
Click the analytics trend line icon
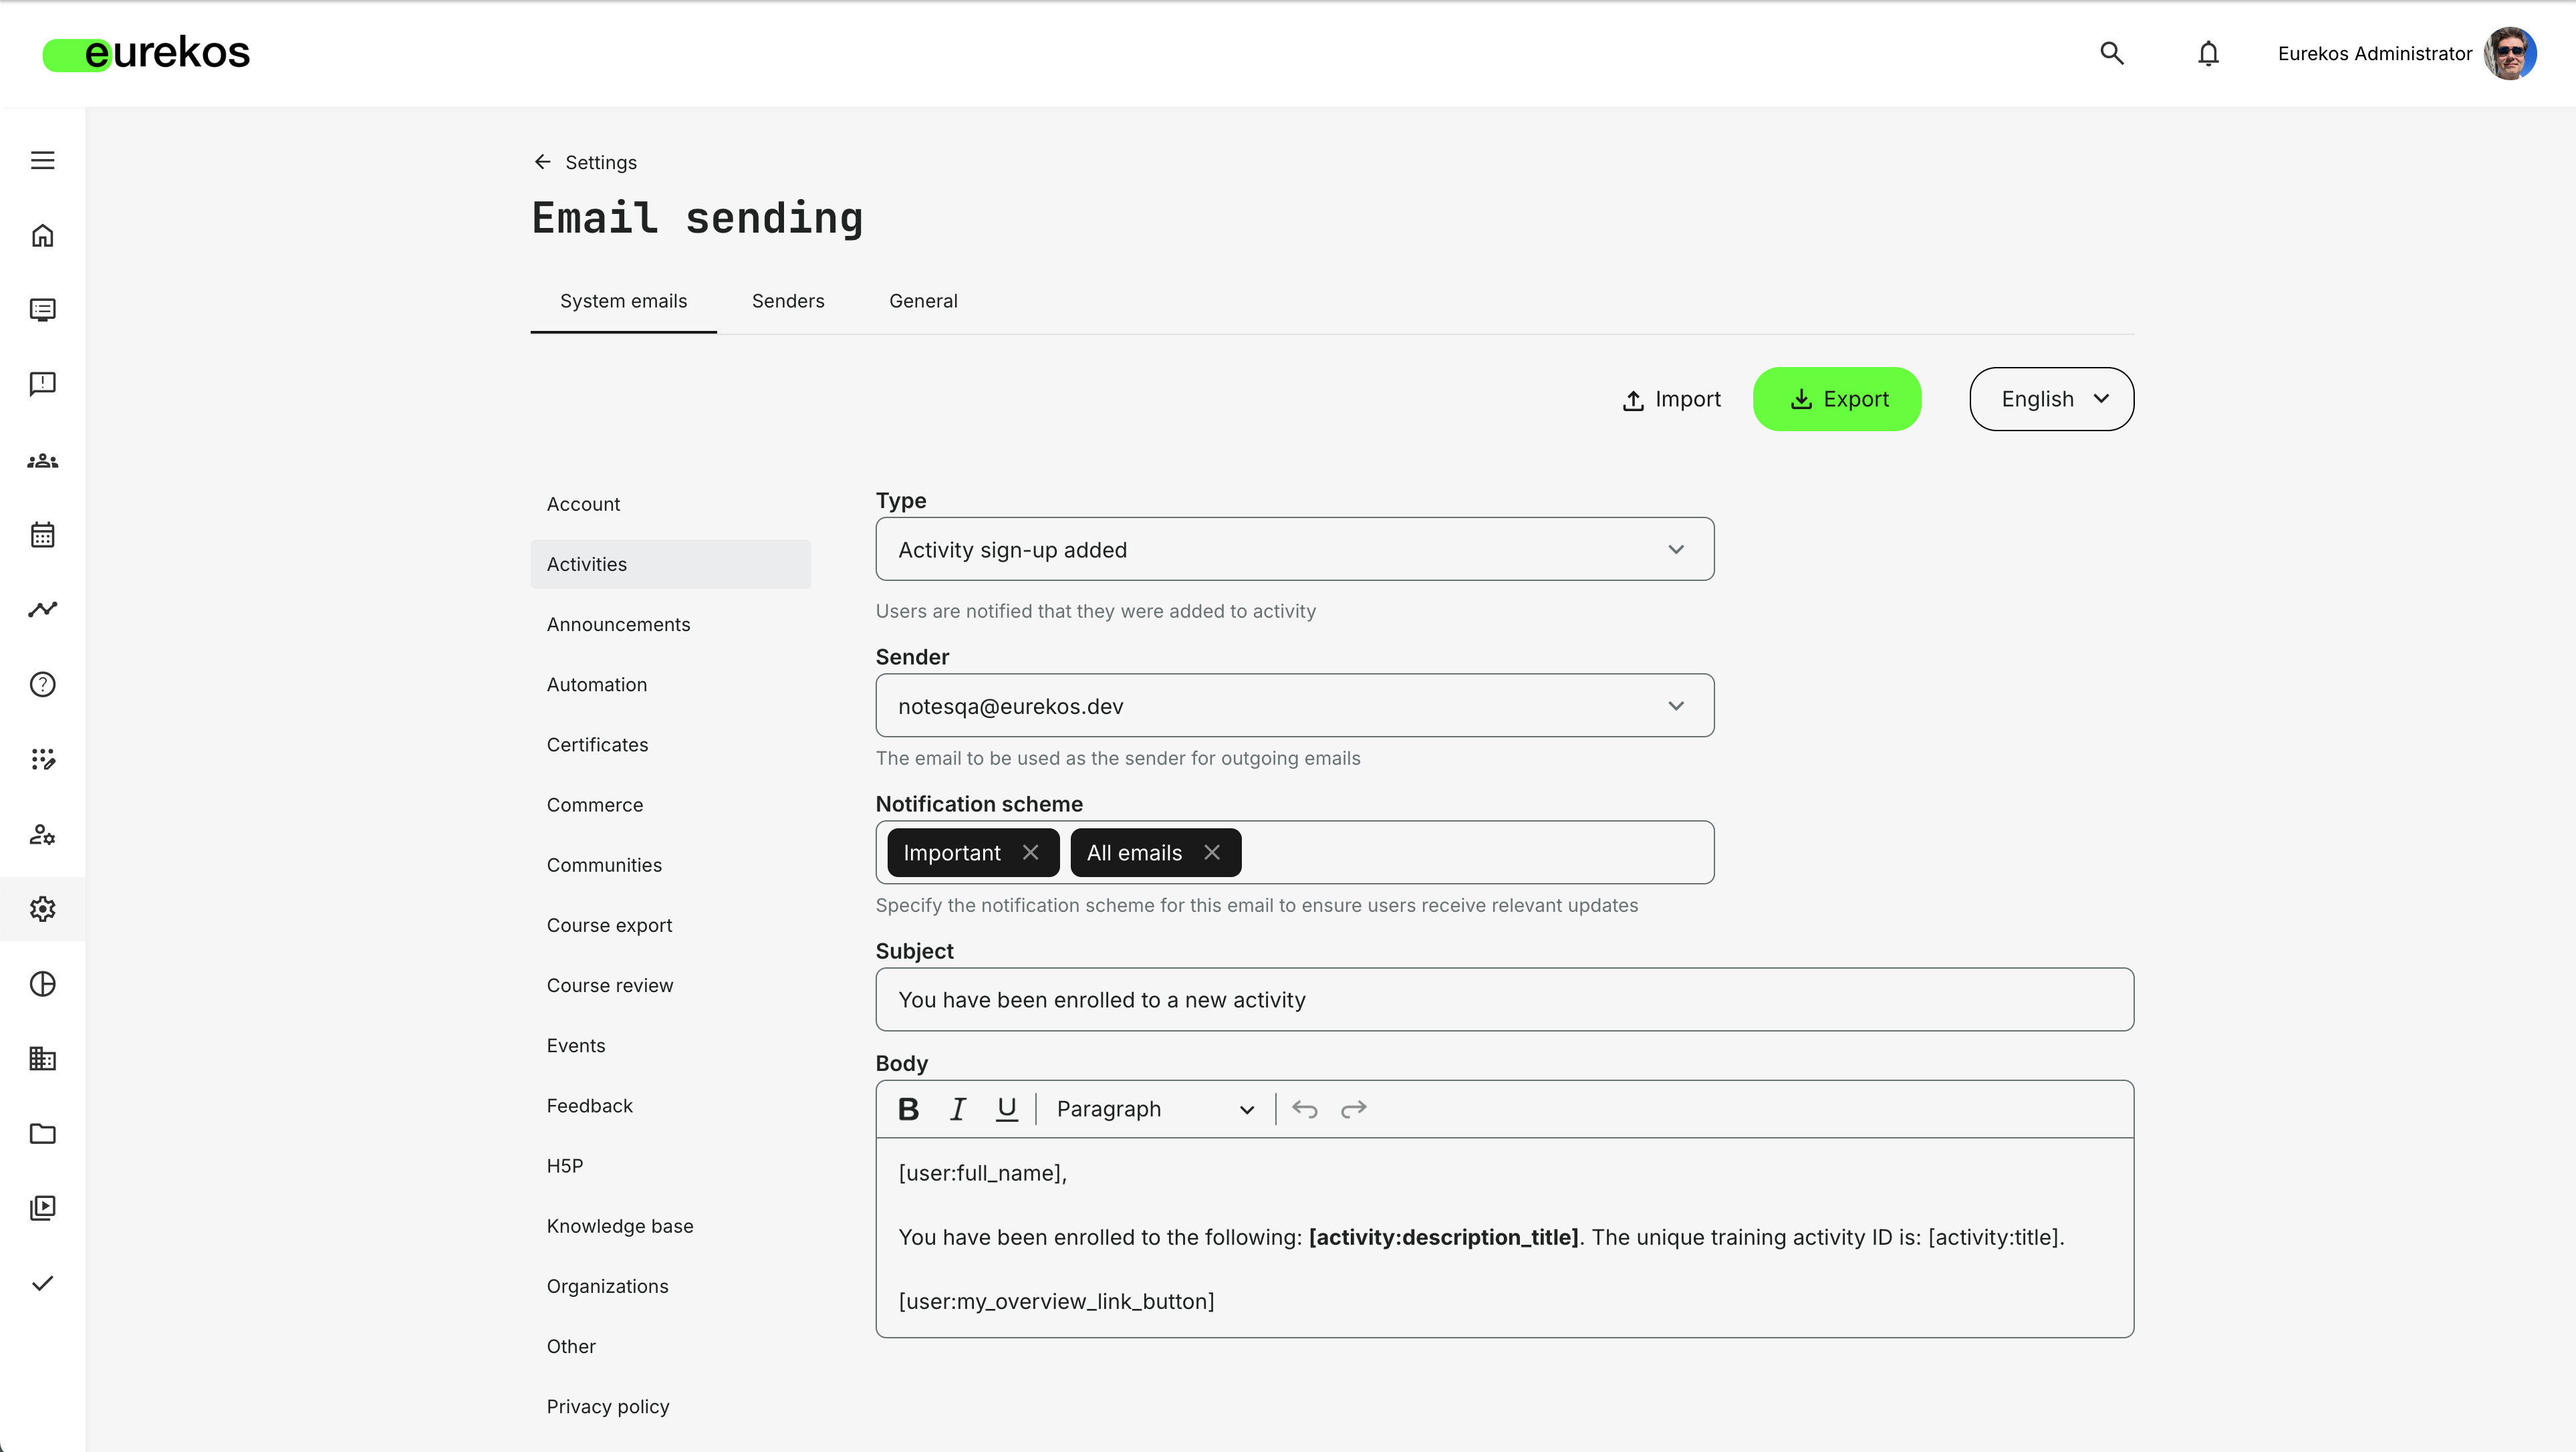coord(42,609)
